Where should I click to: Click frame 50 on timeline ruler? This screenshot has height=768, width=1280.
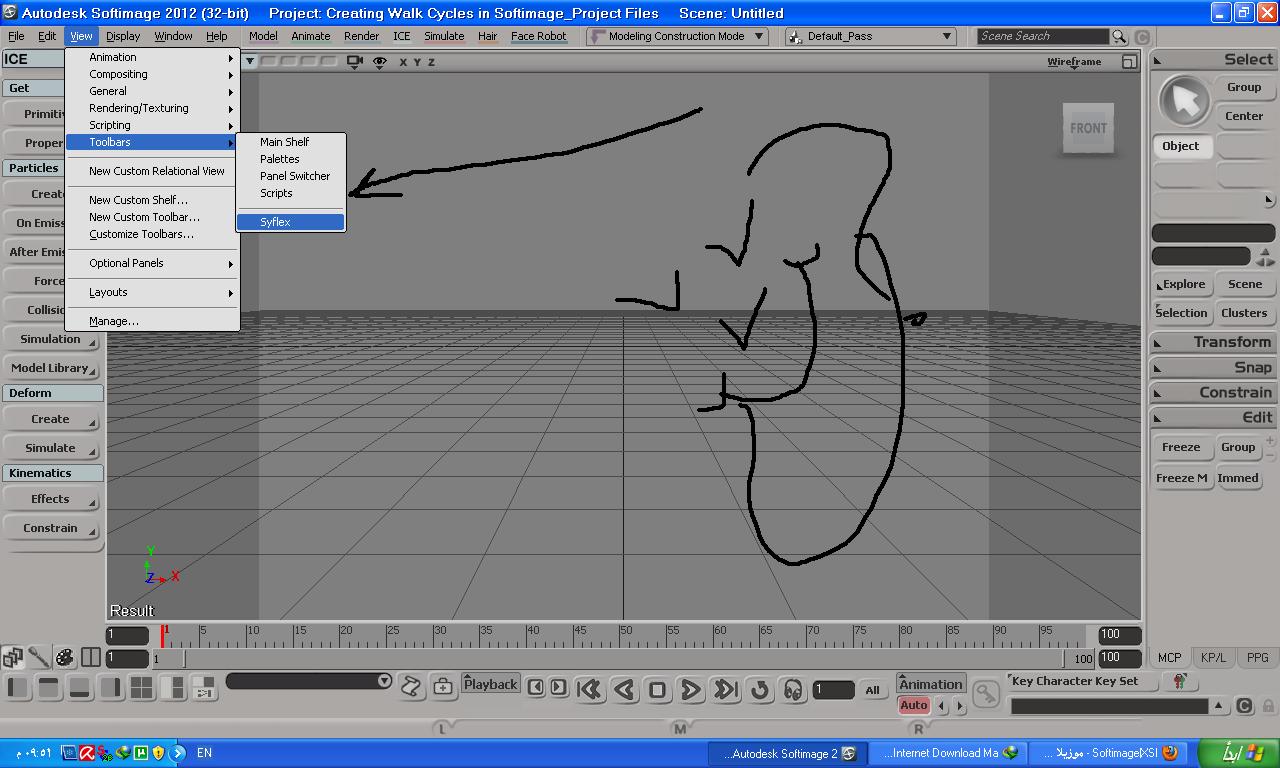626,632
